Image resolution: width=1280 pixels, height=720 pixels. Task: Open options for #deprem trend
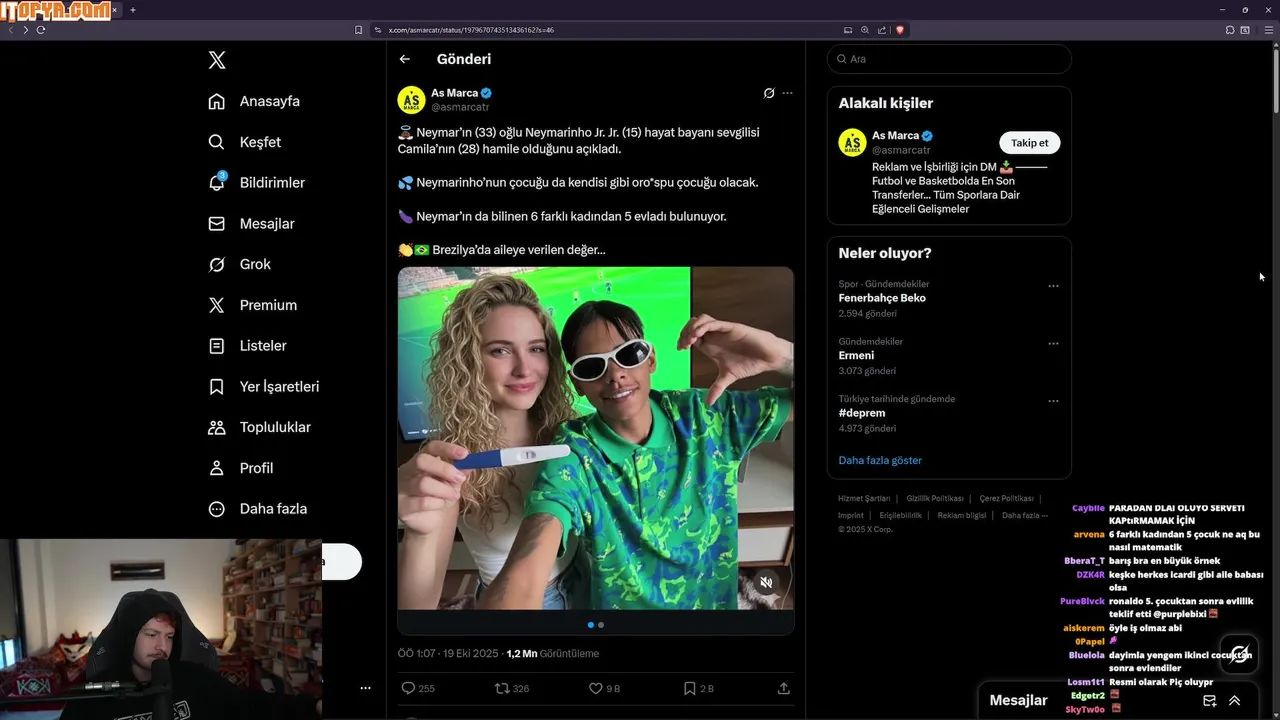click(x=1053, y=401)
